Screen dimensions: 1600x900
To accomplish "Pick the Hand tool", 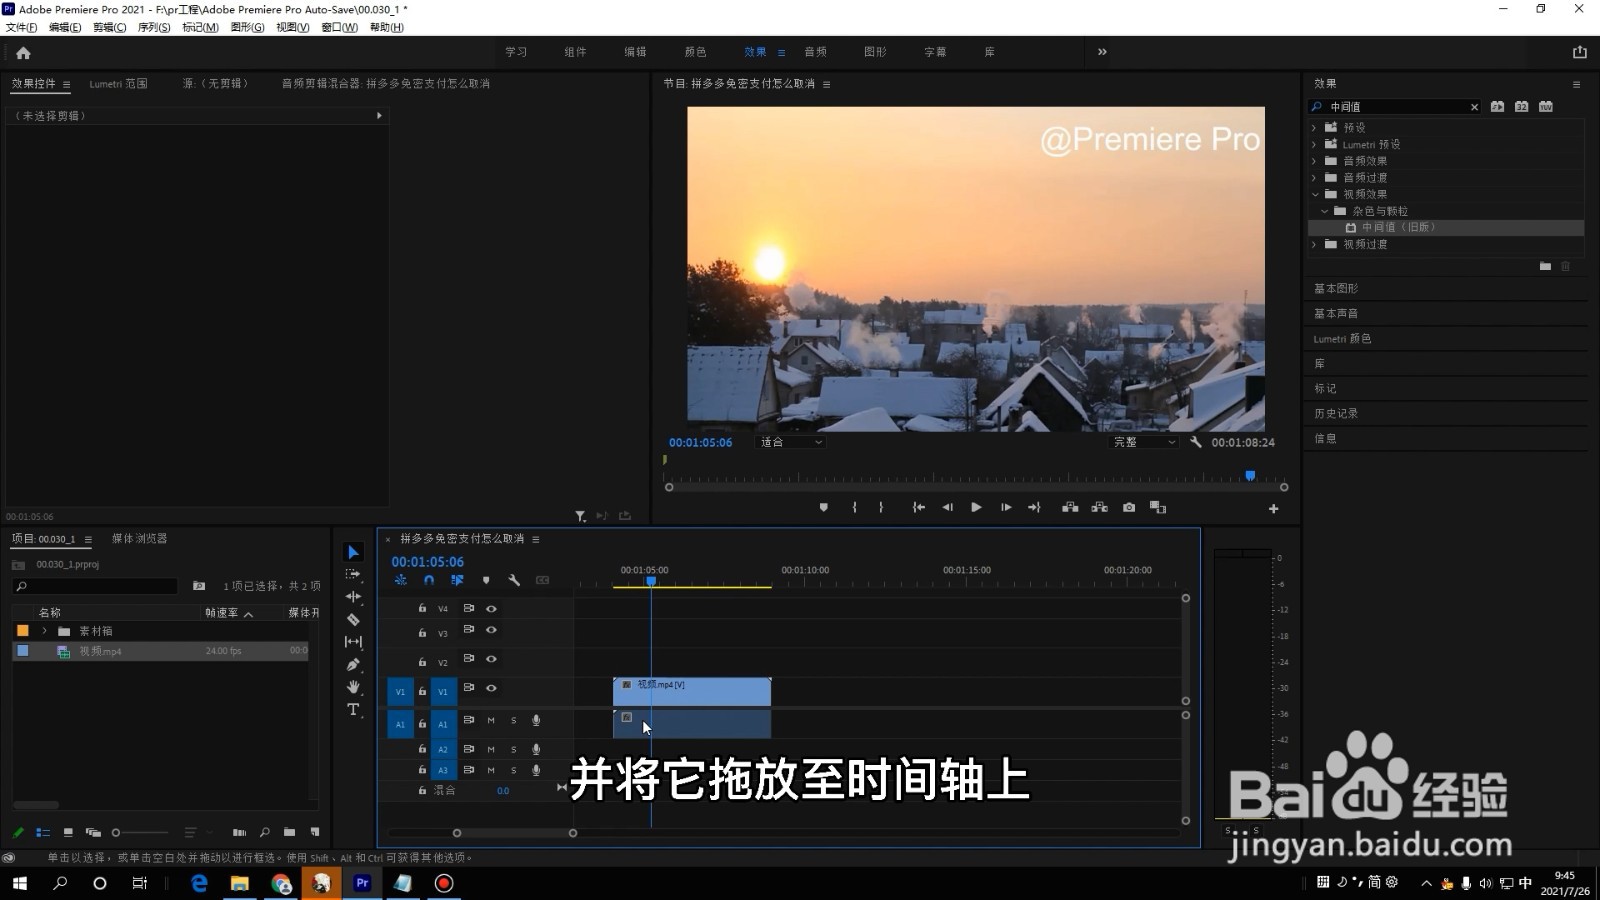I will (354, 688).
